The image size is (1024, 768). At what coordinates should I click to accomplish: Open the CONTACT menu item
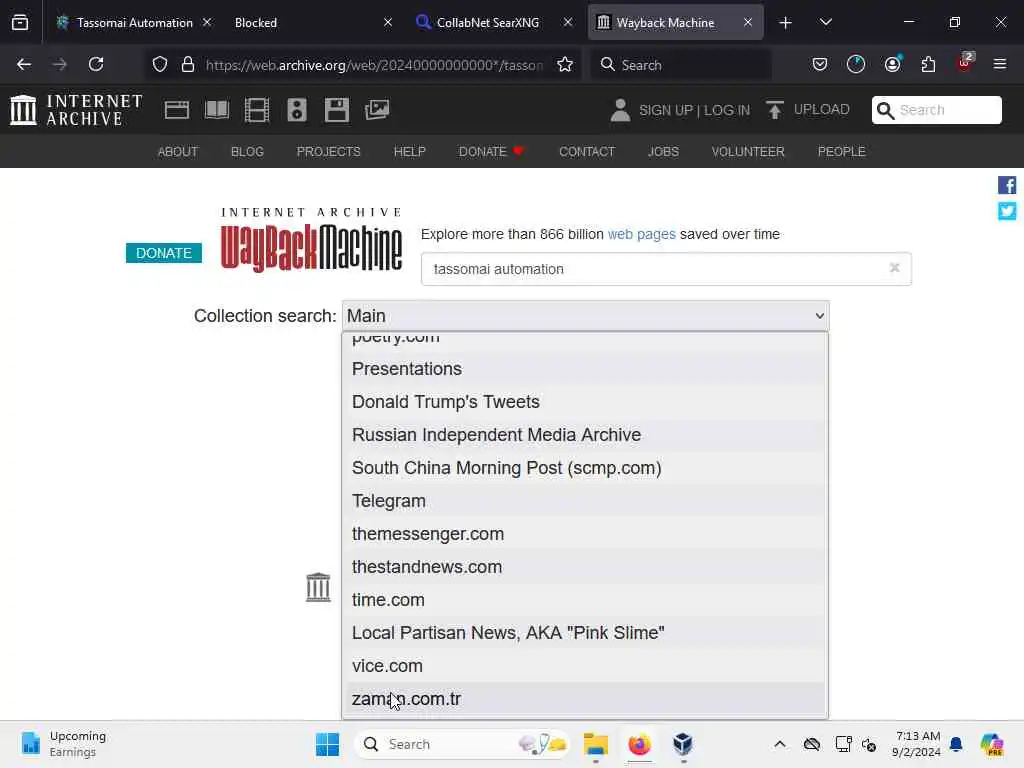tap(586, 152)
